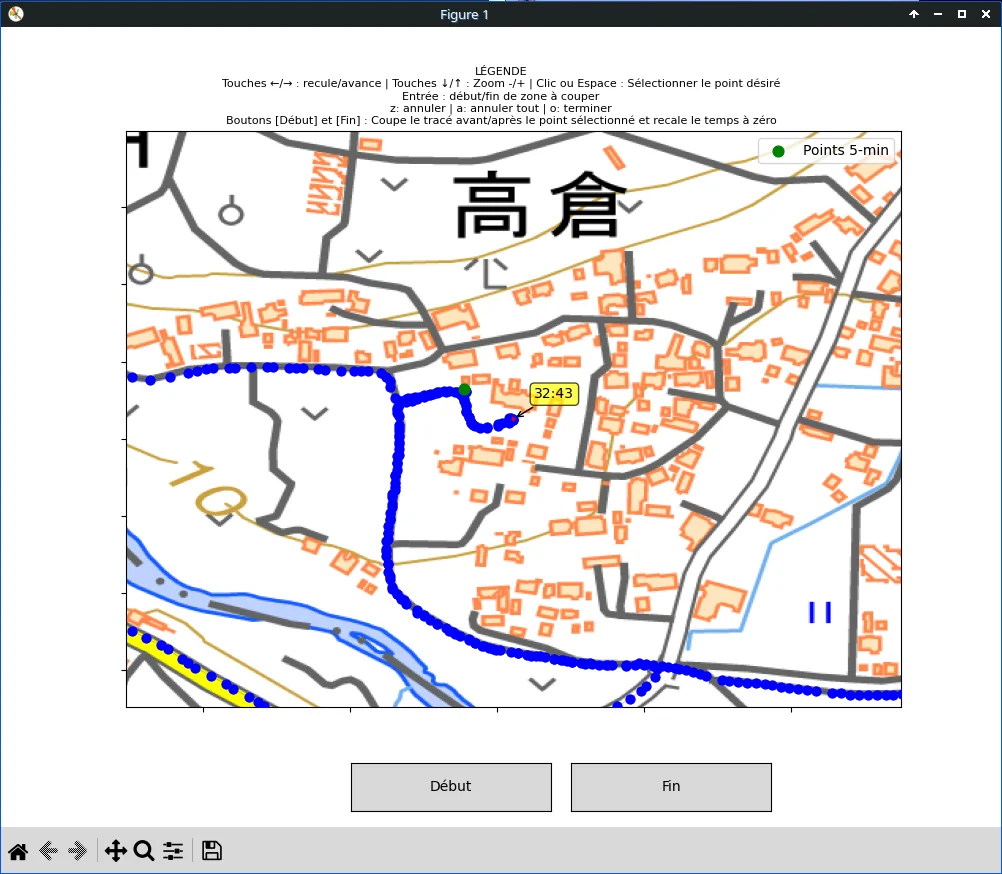Click the 'Points 5-min' legend text
This screenshot has height=874, width=1002.
tap(846, 151)
